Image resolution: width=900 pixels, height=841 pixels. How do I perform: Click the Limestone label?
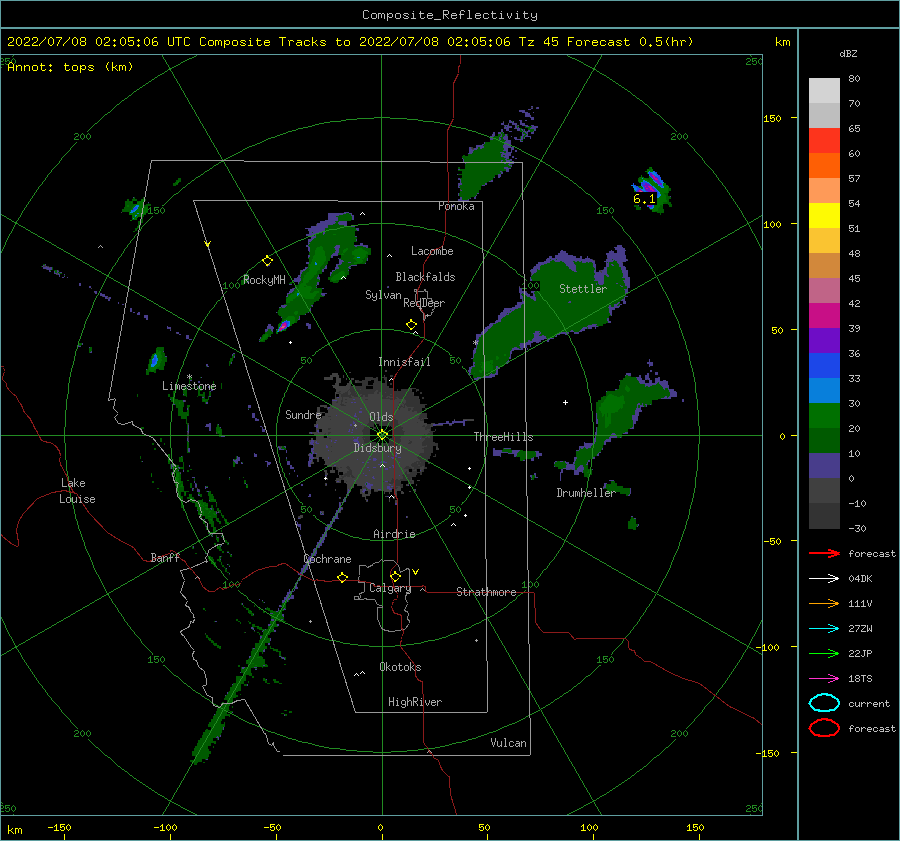click(x=189, y=386)
